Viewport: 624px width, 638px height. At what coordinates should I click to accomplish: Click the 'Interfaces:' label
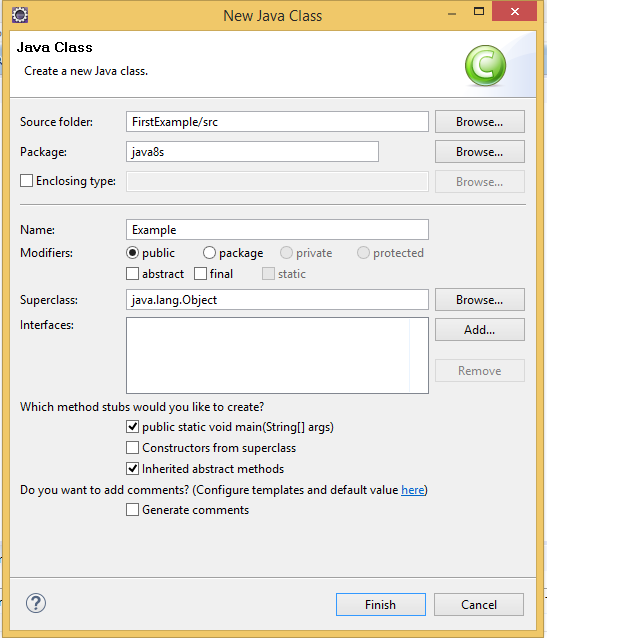point(47,325)
